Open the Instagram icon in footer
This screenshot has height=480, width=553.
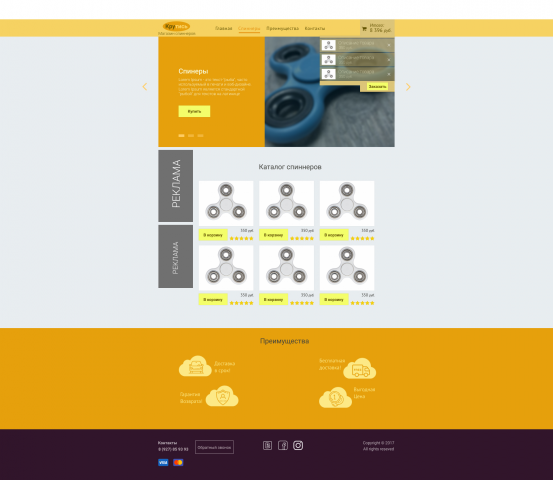298,445
